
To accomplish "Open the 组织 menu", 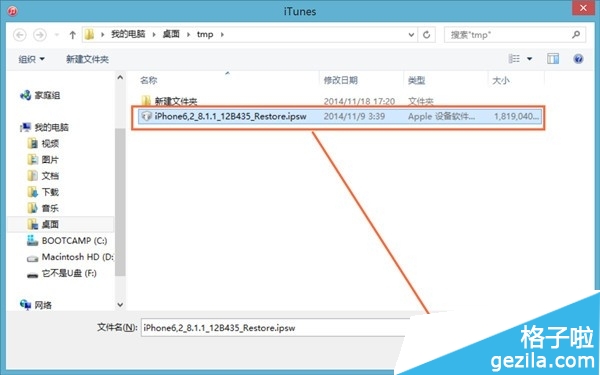I will click(x=31, y=59).
